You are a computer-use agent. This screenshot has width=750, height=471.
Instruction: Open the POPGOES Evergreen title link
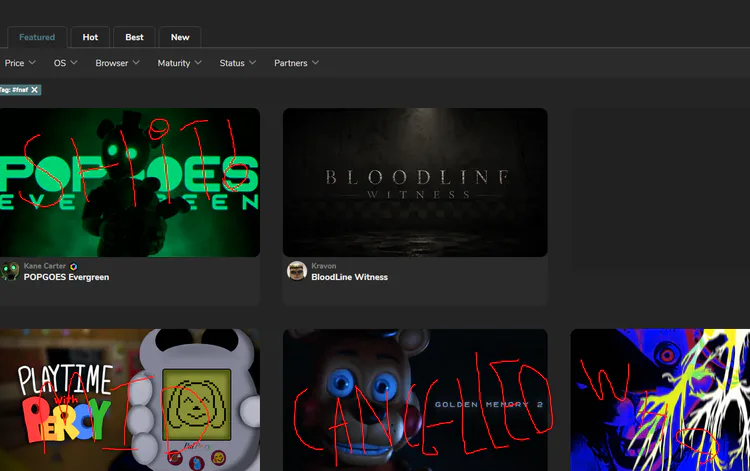coord(66,277)
